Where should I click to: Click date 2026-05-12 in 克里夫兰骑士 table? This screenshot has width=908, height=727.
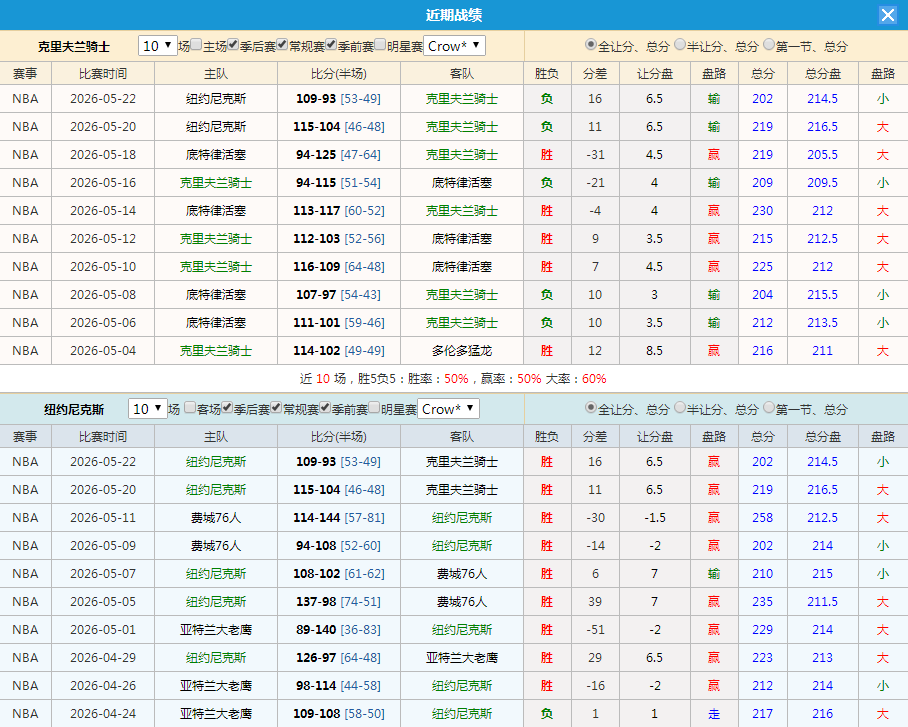[103, 239]
